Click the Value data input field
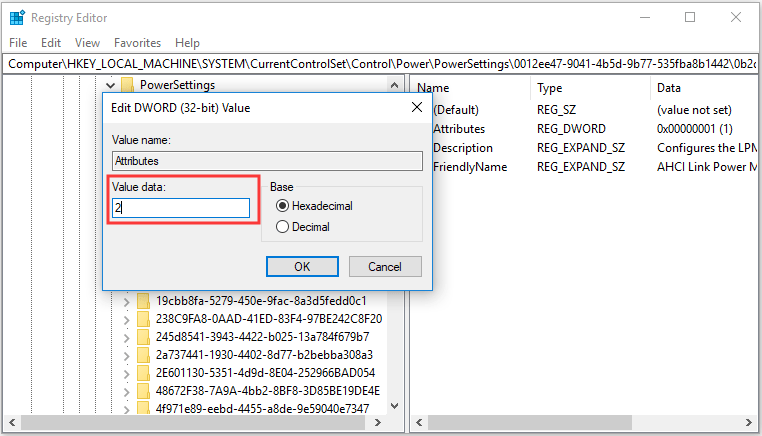This screenshot has width=762, height=436. pyautogui.click(x=181, y=208)
